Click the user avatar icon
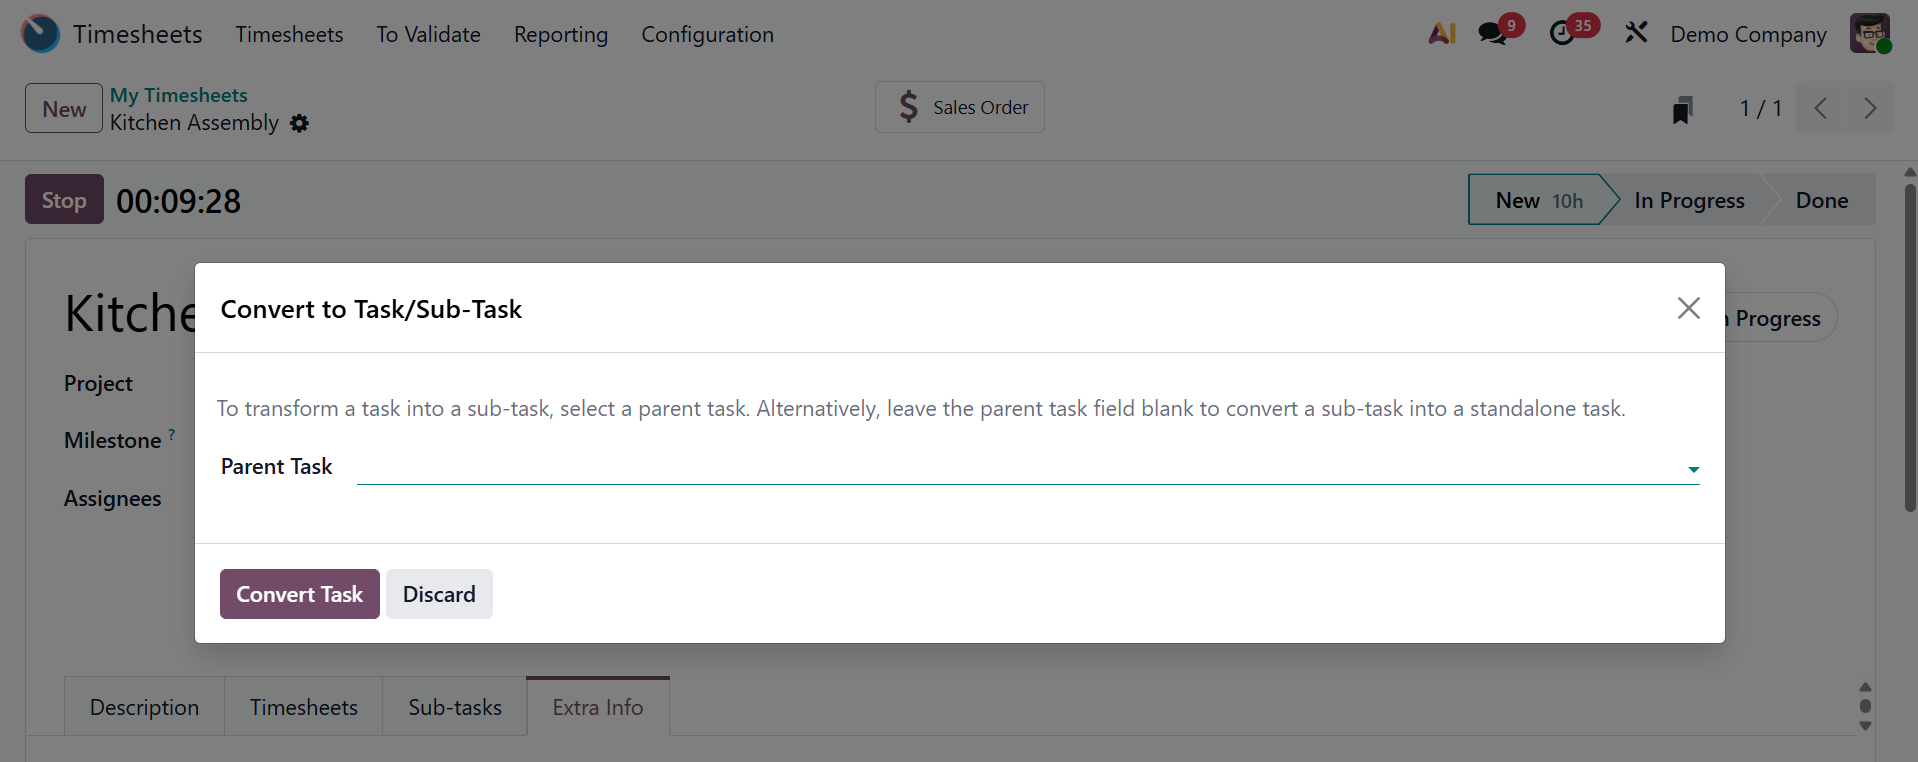The height and width of the screenshot is (762, 1918). click(1869, 34)
